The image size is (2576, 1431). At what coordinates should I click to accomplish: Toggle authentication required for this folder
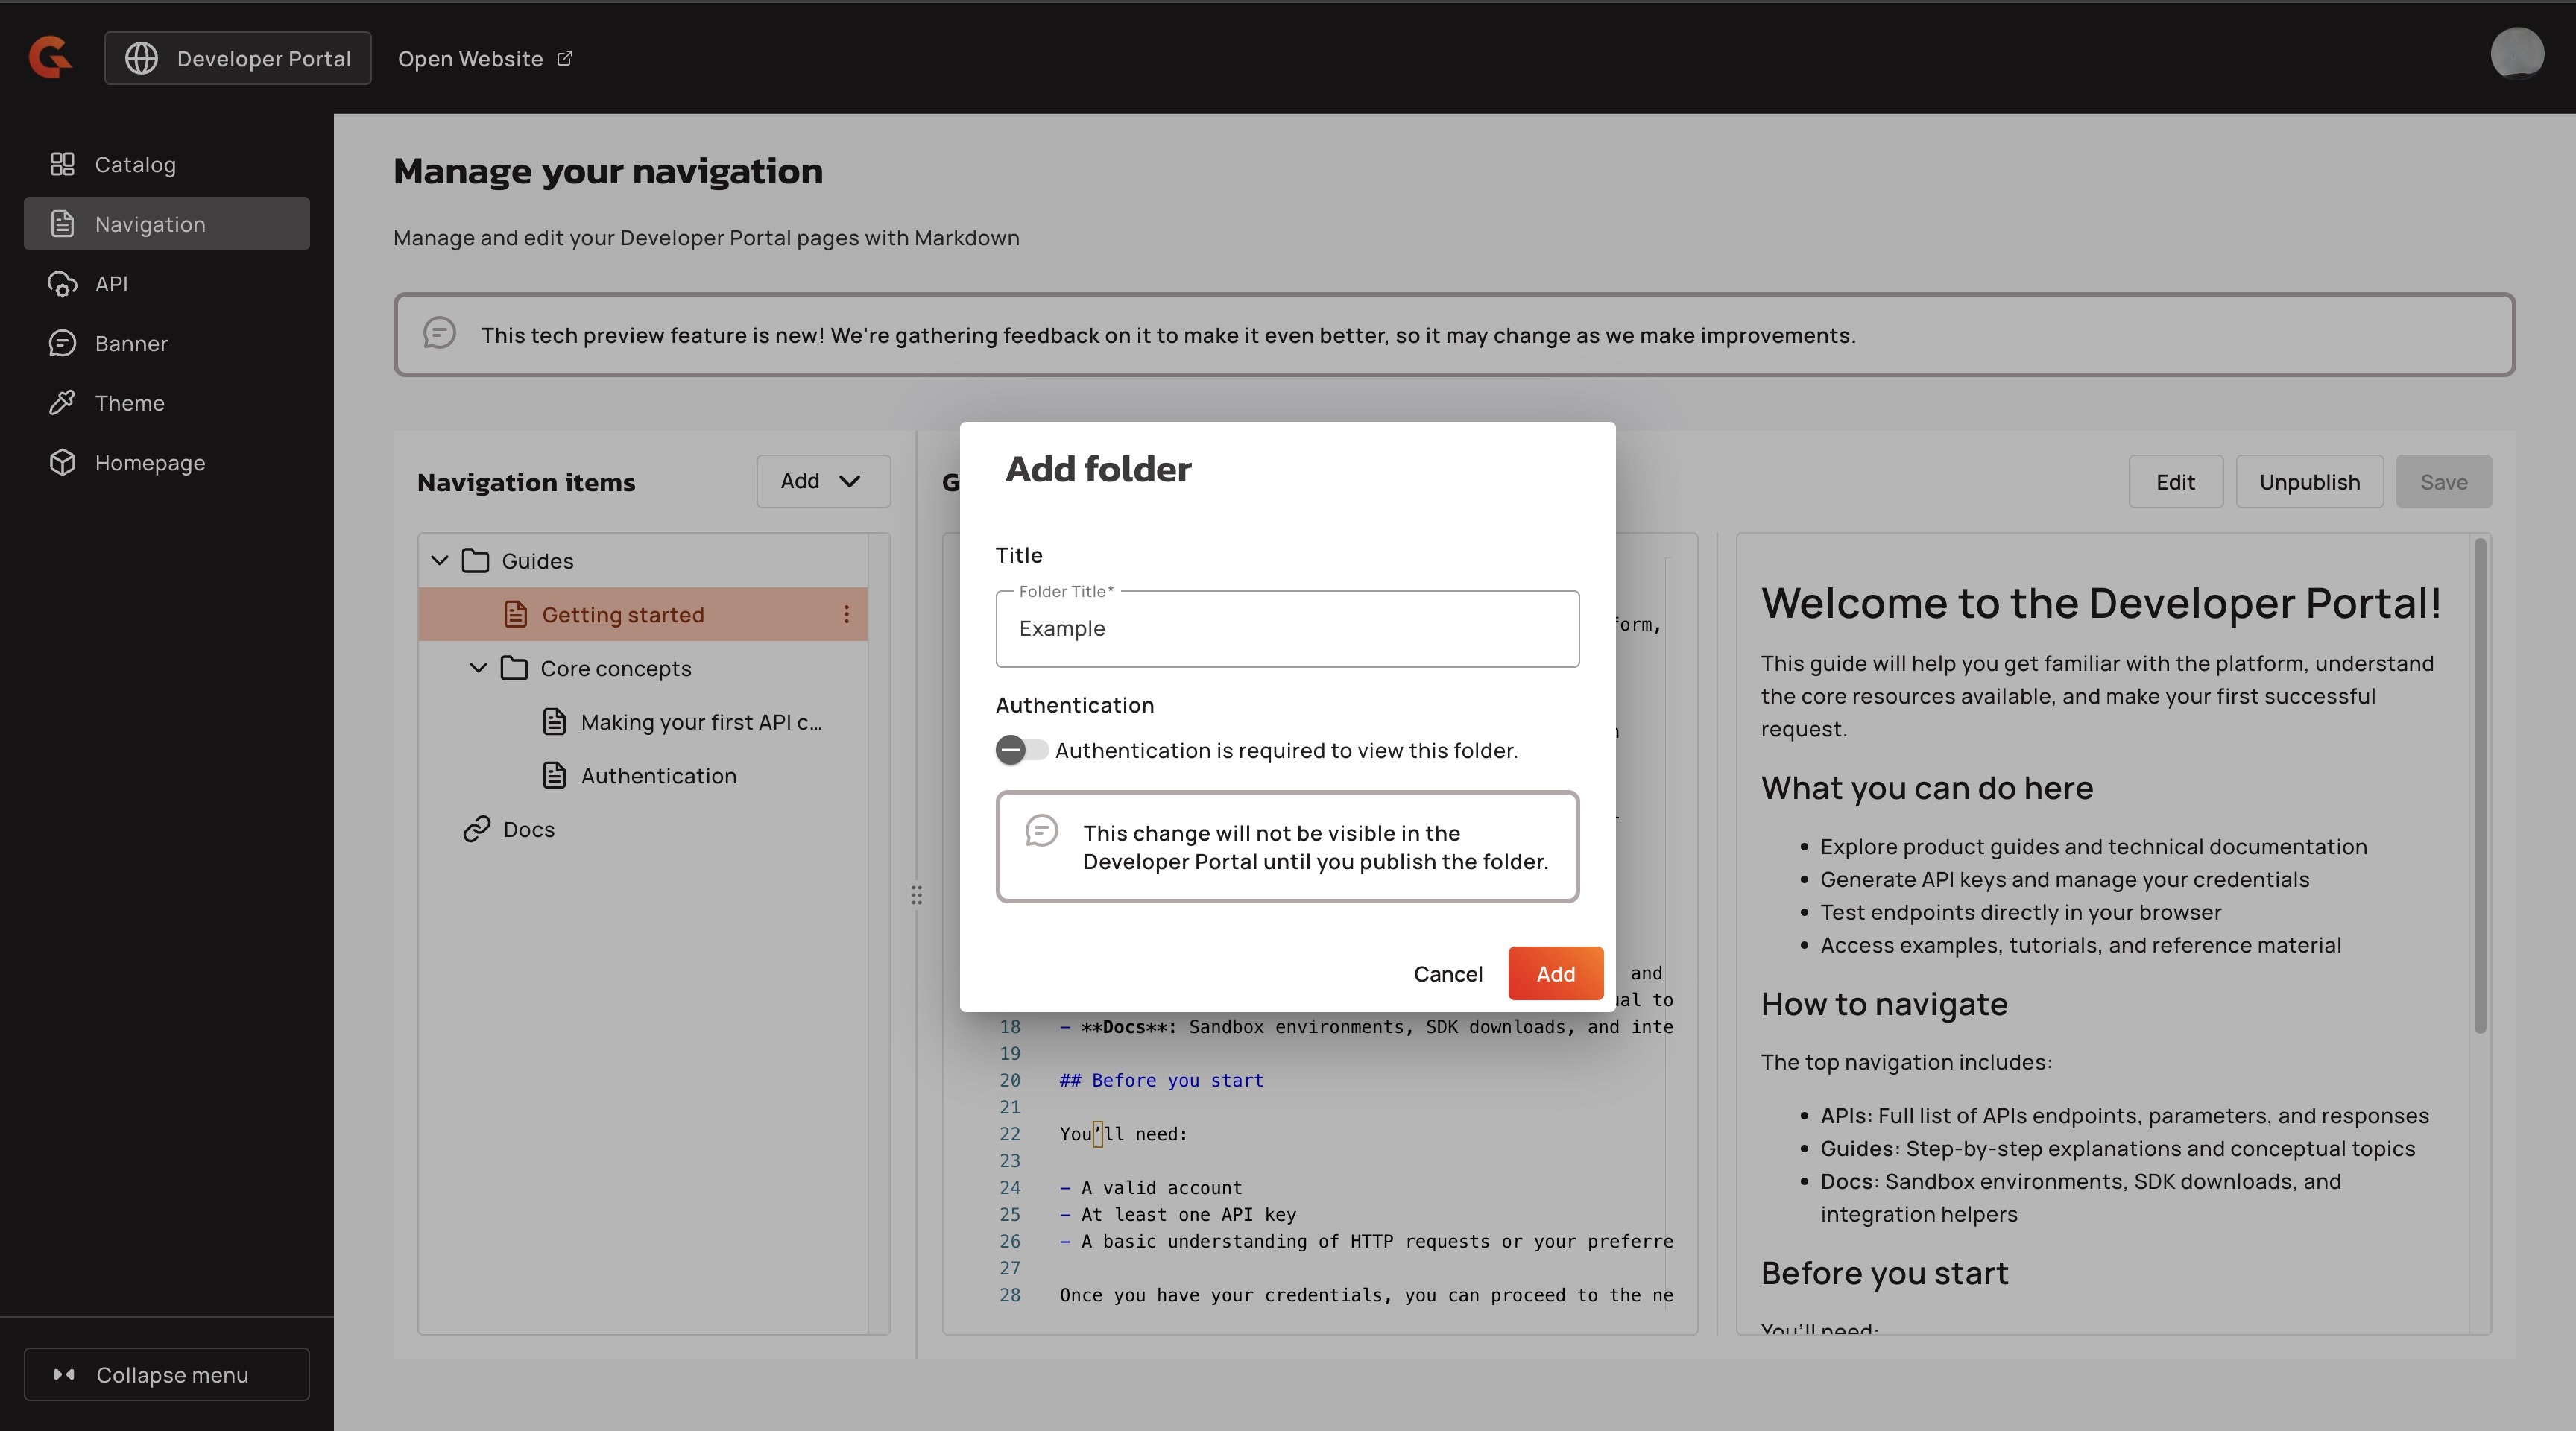point(1020,750)
